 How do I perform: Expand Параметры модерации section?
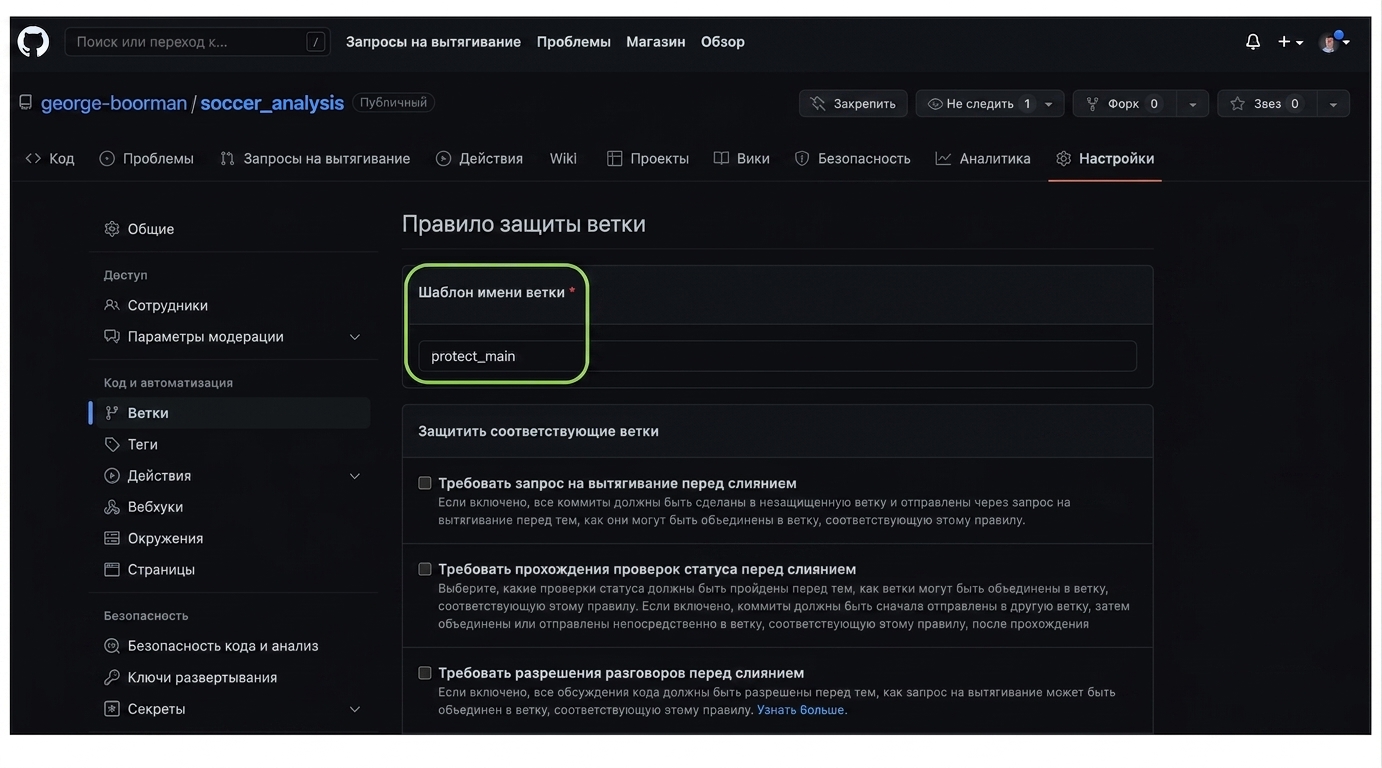[x=354, y=337]
